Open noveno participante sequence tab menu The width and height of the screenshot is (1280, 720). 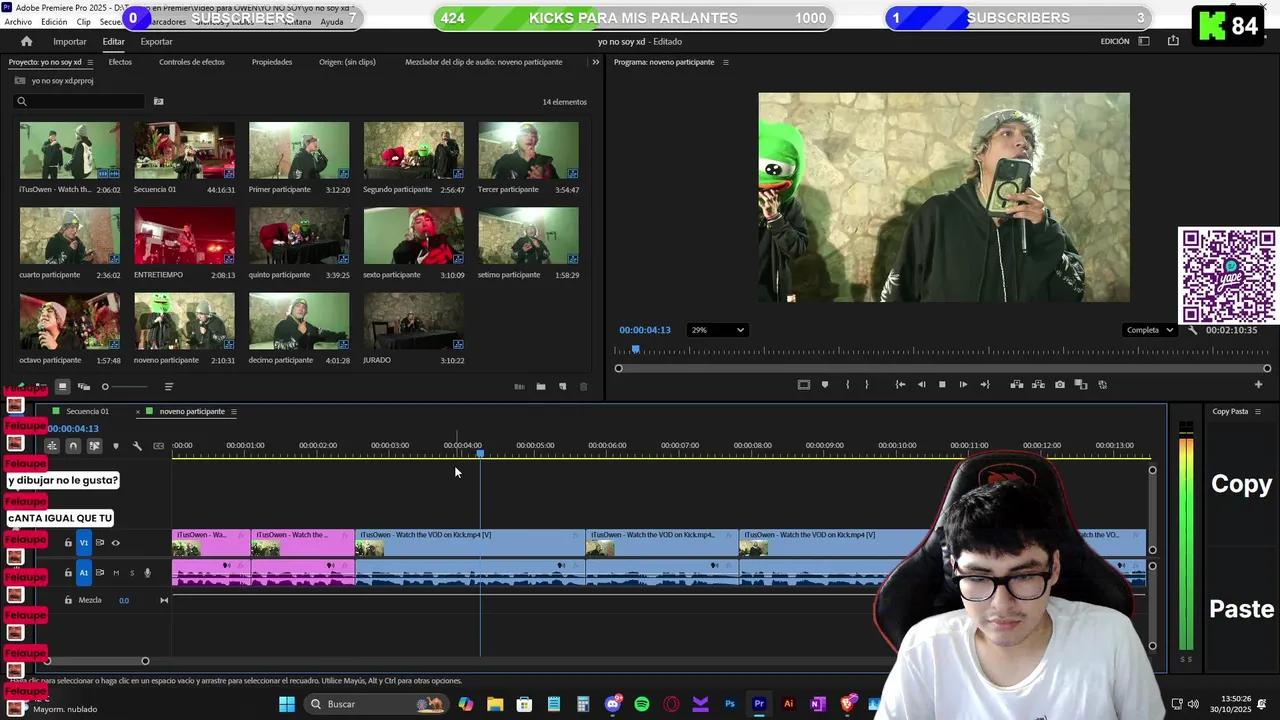point(234,412)
